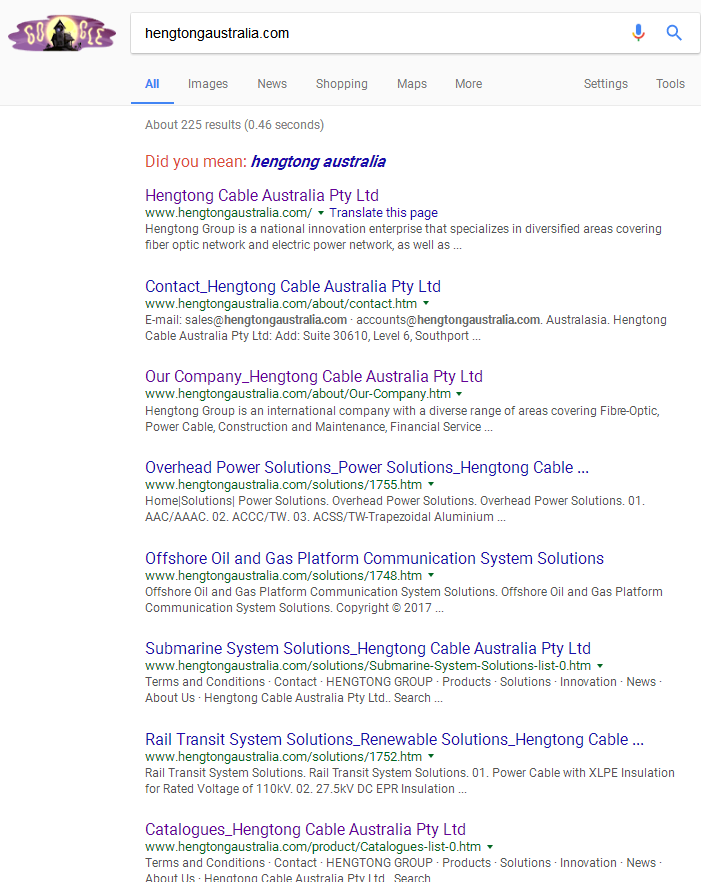The image size is (701, 882).
Task: Expand the arrow beside Our-Company.htm URL
Action: (459, 394)
